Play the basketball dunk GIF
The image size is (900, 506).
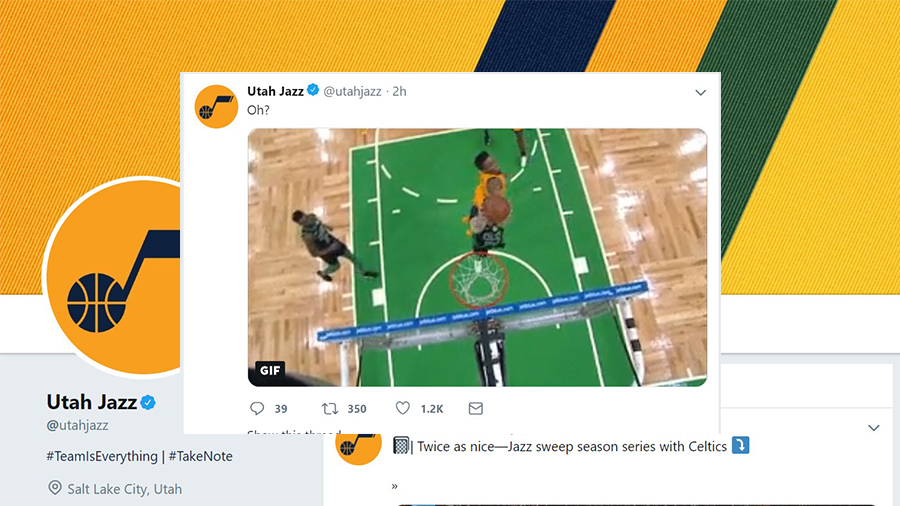[477, 257]
